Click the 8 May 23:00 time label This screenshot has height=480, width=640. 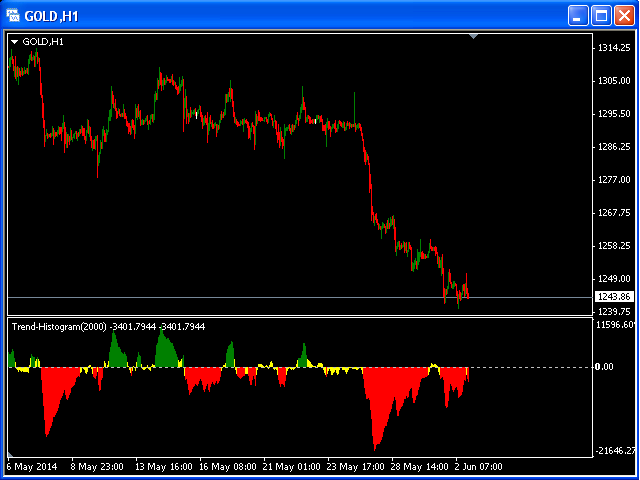[x=97, y=466]
